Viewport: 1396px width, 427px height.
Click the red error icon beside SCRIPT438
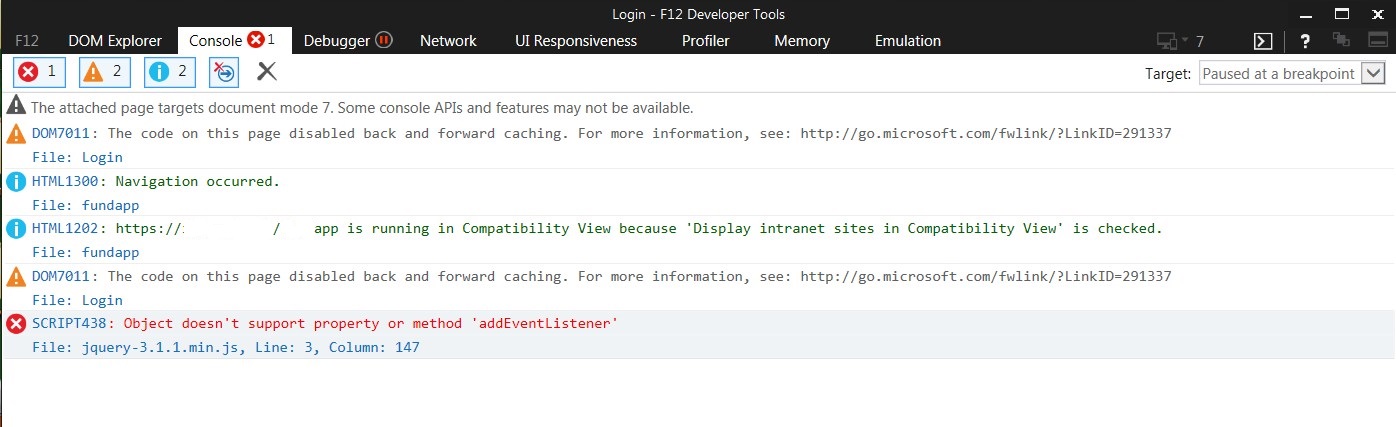16,323
